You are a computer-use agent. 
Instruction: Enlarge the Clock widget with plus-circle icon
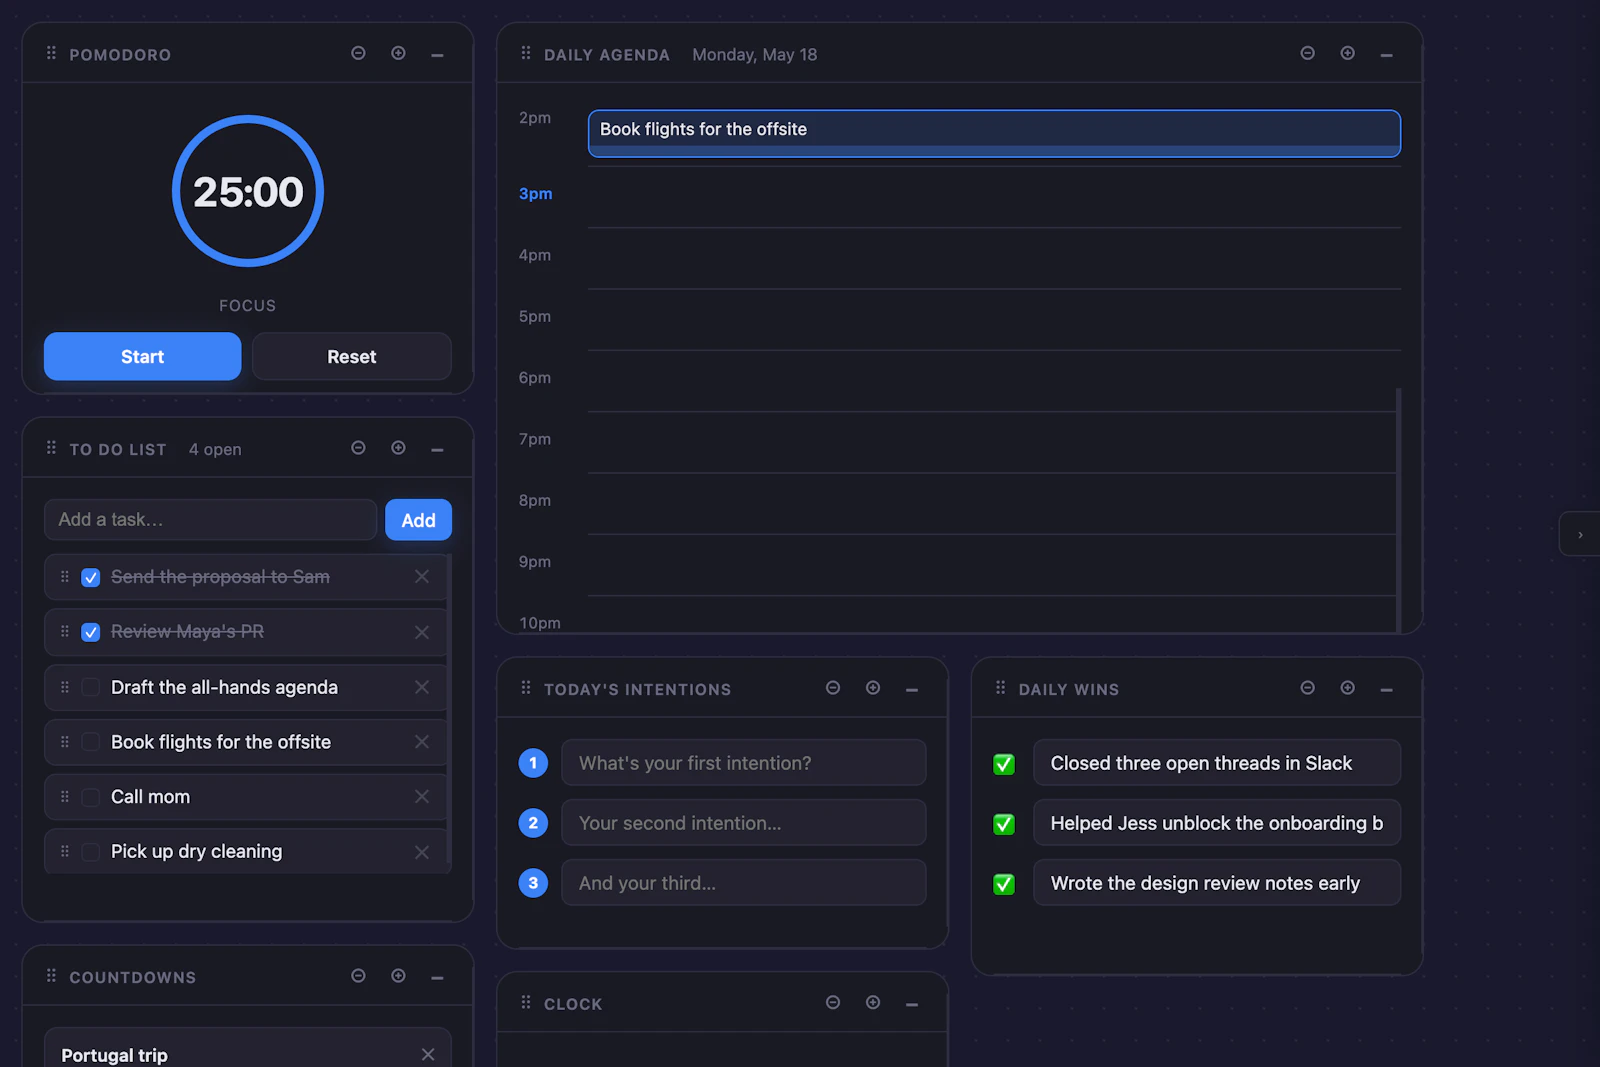[x=873, y=1003]
